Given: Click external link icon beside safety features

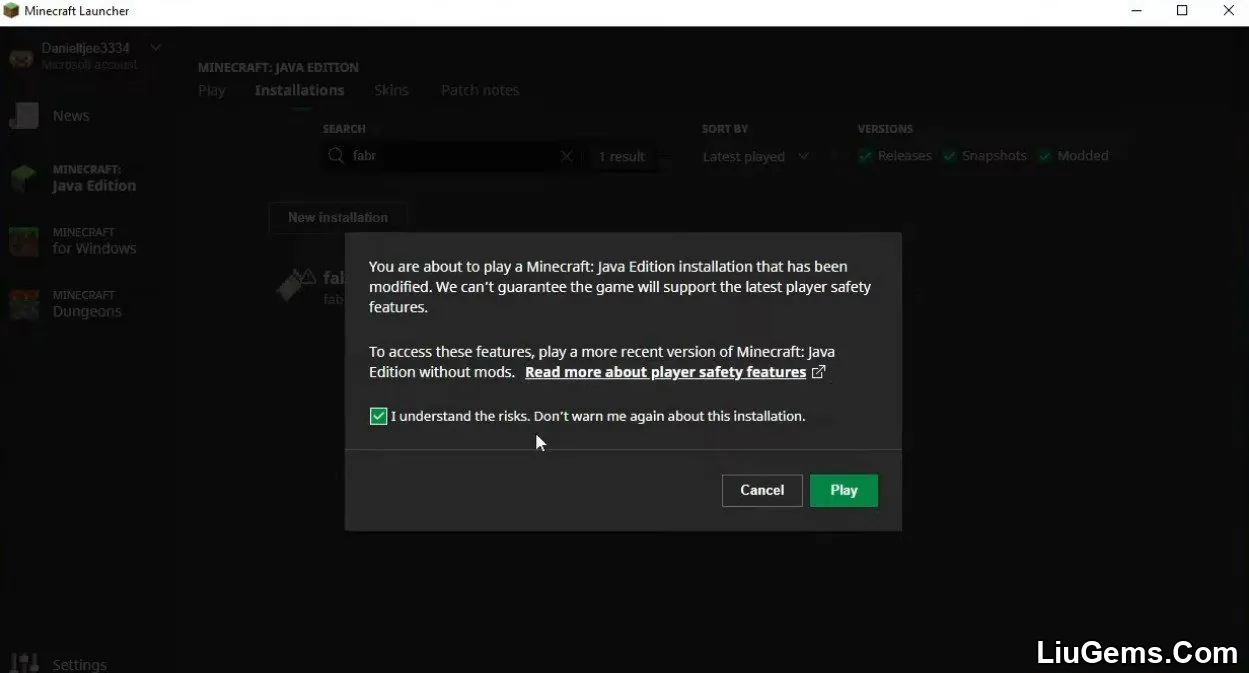Looking at the screenshot, I should [818, 372].
